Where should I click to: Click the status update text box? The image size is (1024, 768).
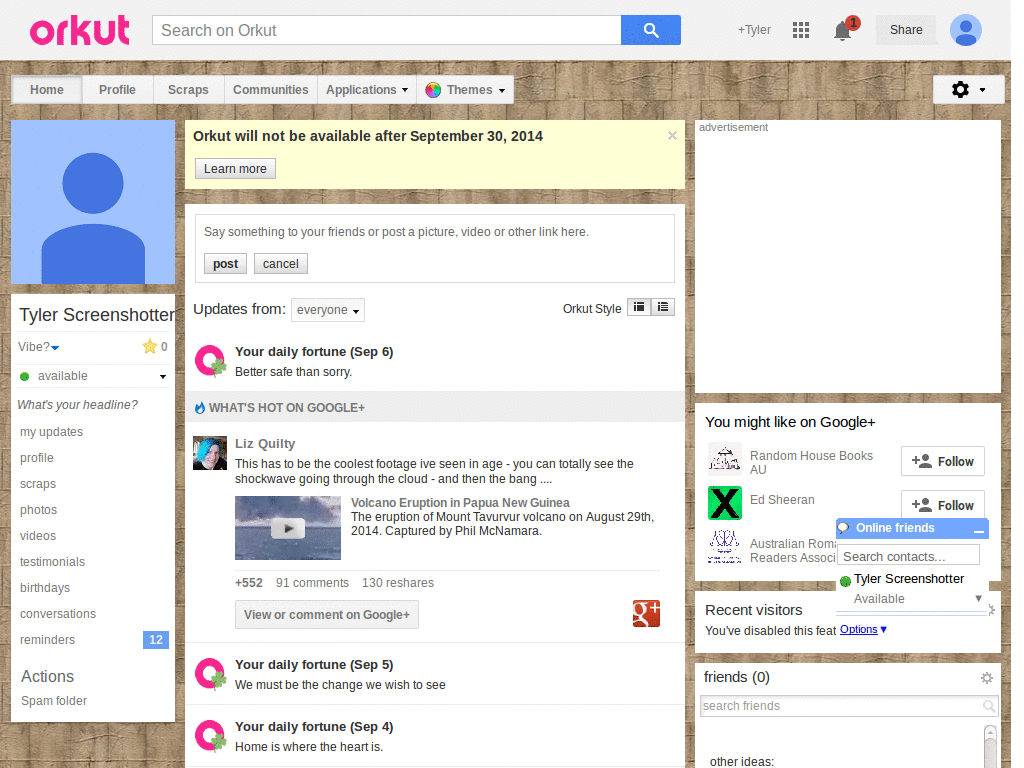pyautogui.click(x=434, y=232)
